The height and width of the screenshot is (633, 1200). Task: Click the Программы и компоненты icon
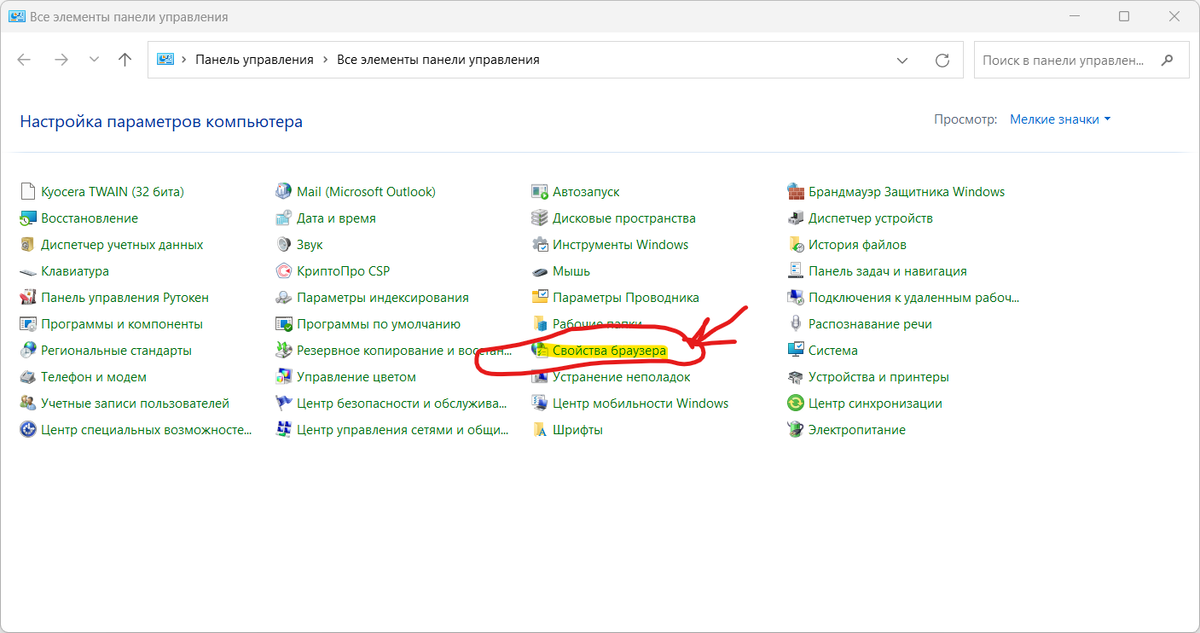(28, 324)
